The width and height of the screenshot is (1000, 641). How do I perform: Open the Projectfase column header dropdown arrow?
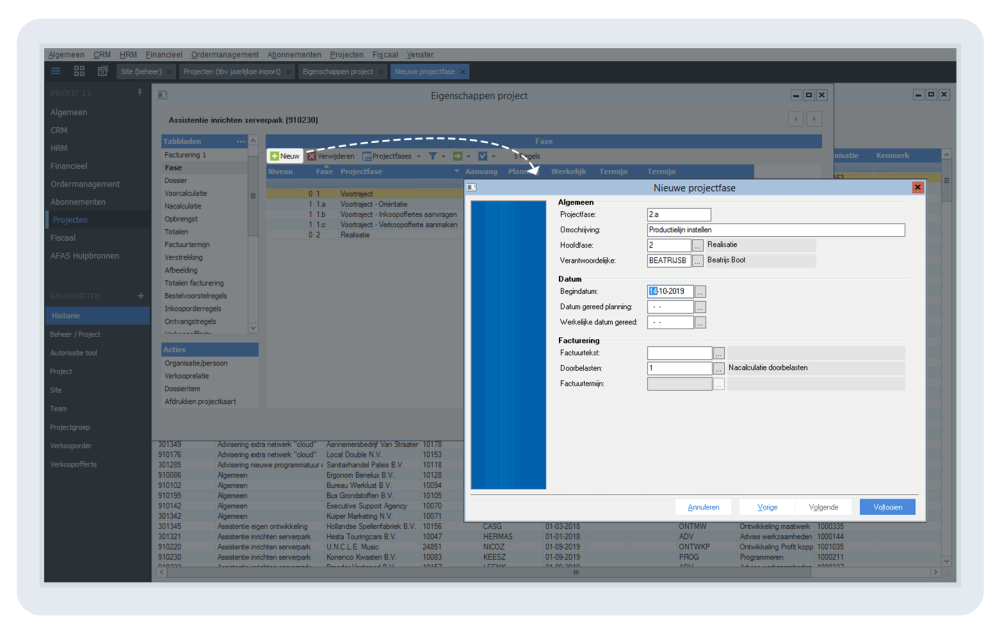457,172
